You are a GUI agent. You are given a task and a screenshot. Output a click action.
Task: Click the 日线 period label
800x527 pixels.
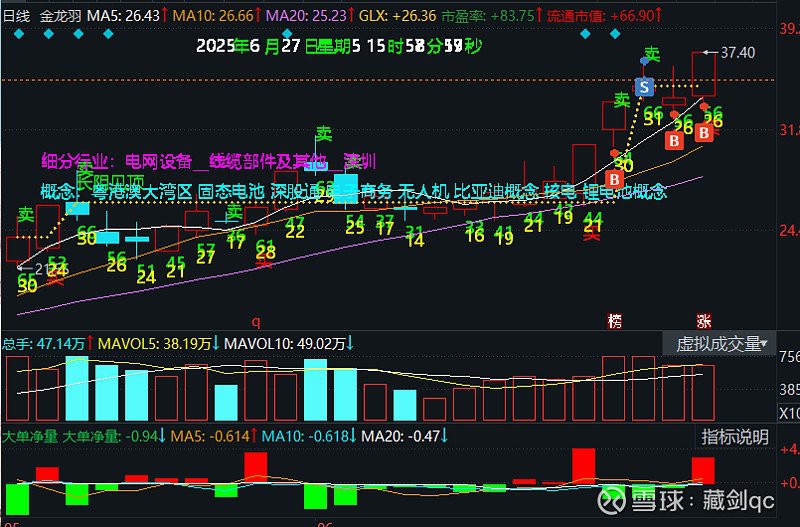pyautogui.click(x=16, y=16)
